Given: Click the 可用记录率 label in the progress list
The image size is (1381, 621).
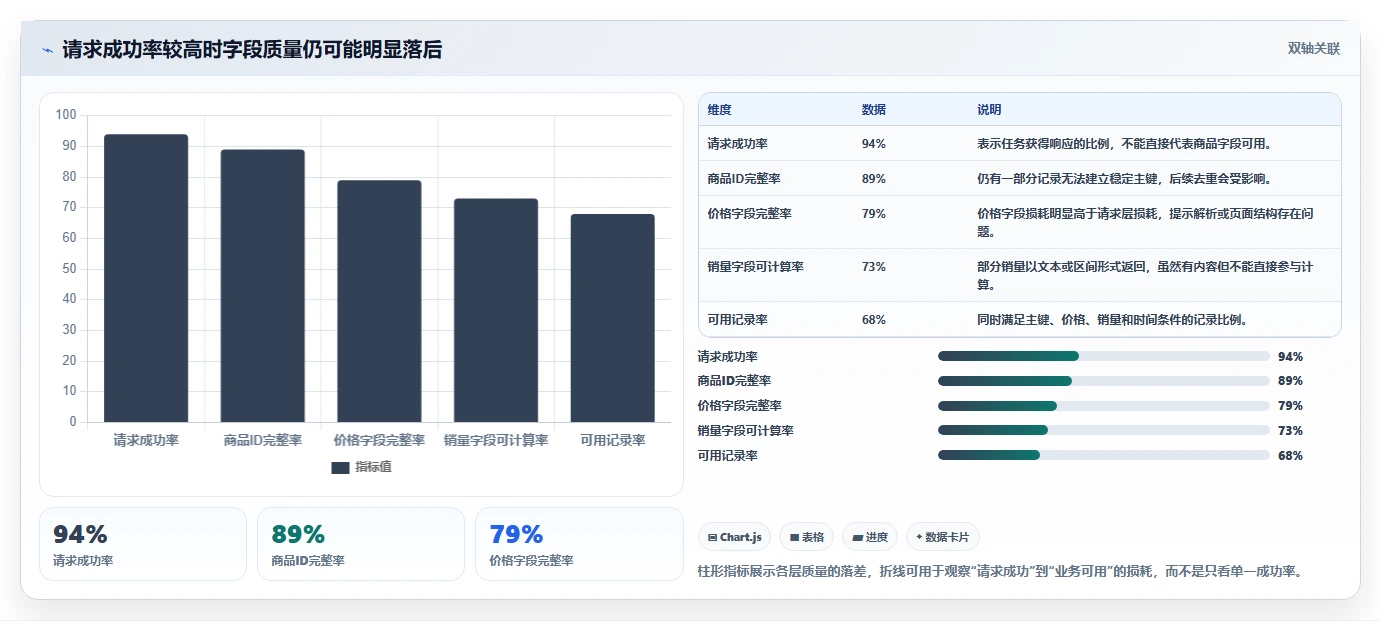Looking at the screenshot, I should tap(728, 455).
